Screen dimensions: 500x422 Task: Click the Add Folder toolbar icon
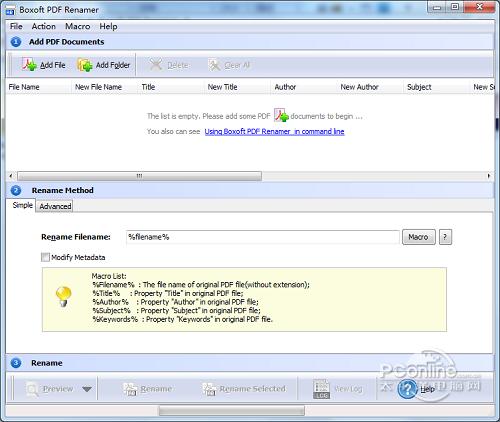[85, 65]
